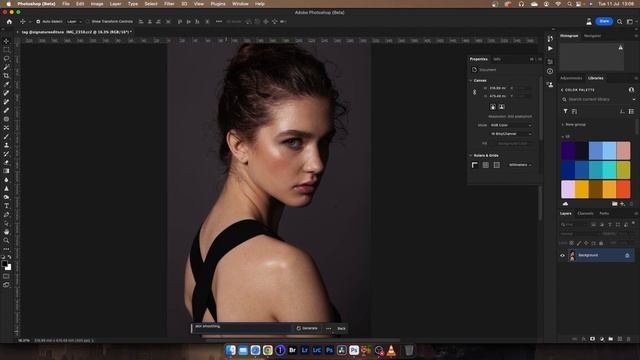Add element plus icon in Libraries panel

(x=622, y=204)
